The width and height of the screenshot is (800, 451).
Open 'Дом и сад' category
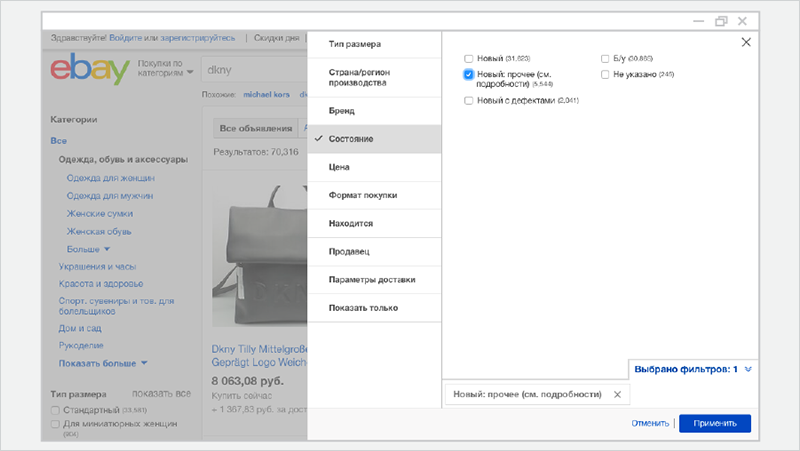80,329
